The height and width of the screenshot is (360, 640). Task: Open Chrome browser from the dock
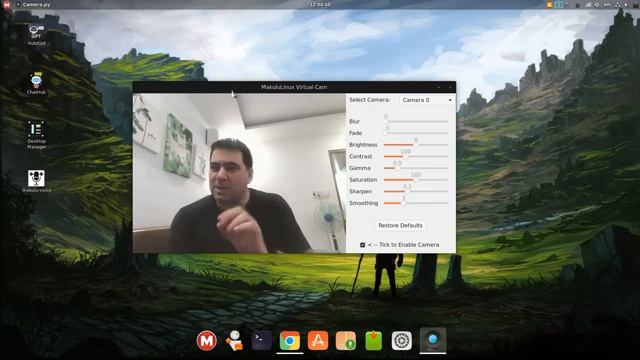click(290, 340)
